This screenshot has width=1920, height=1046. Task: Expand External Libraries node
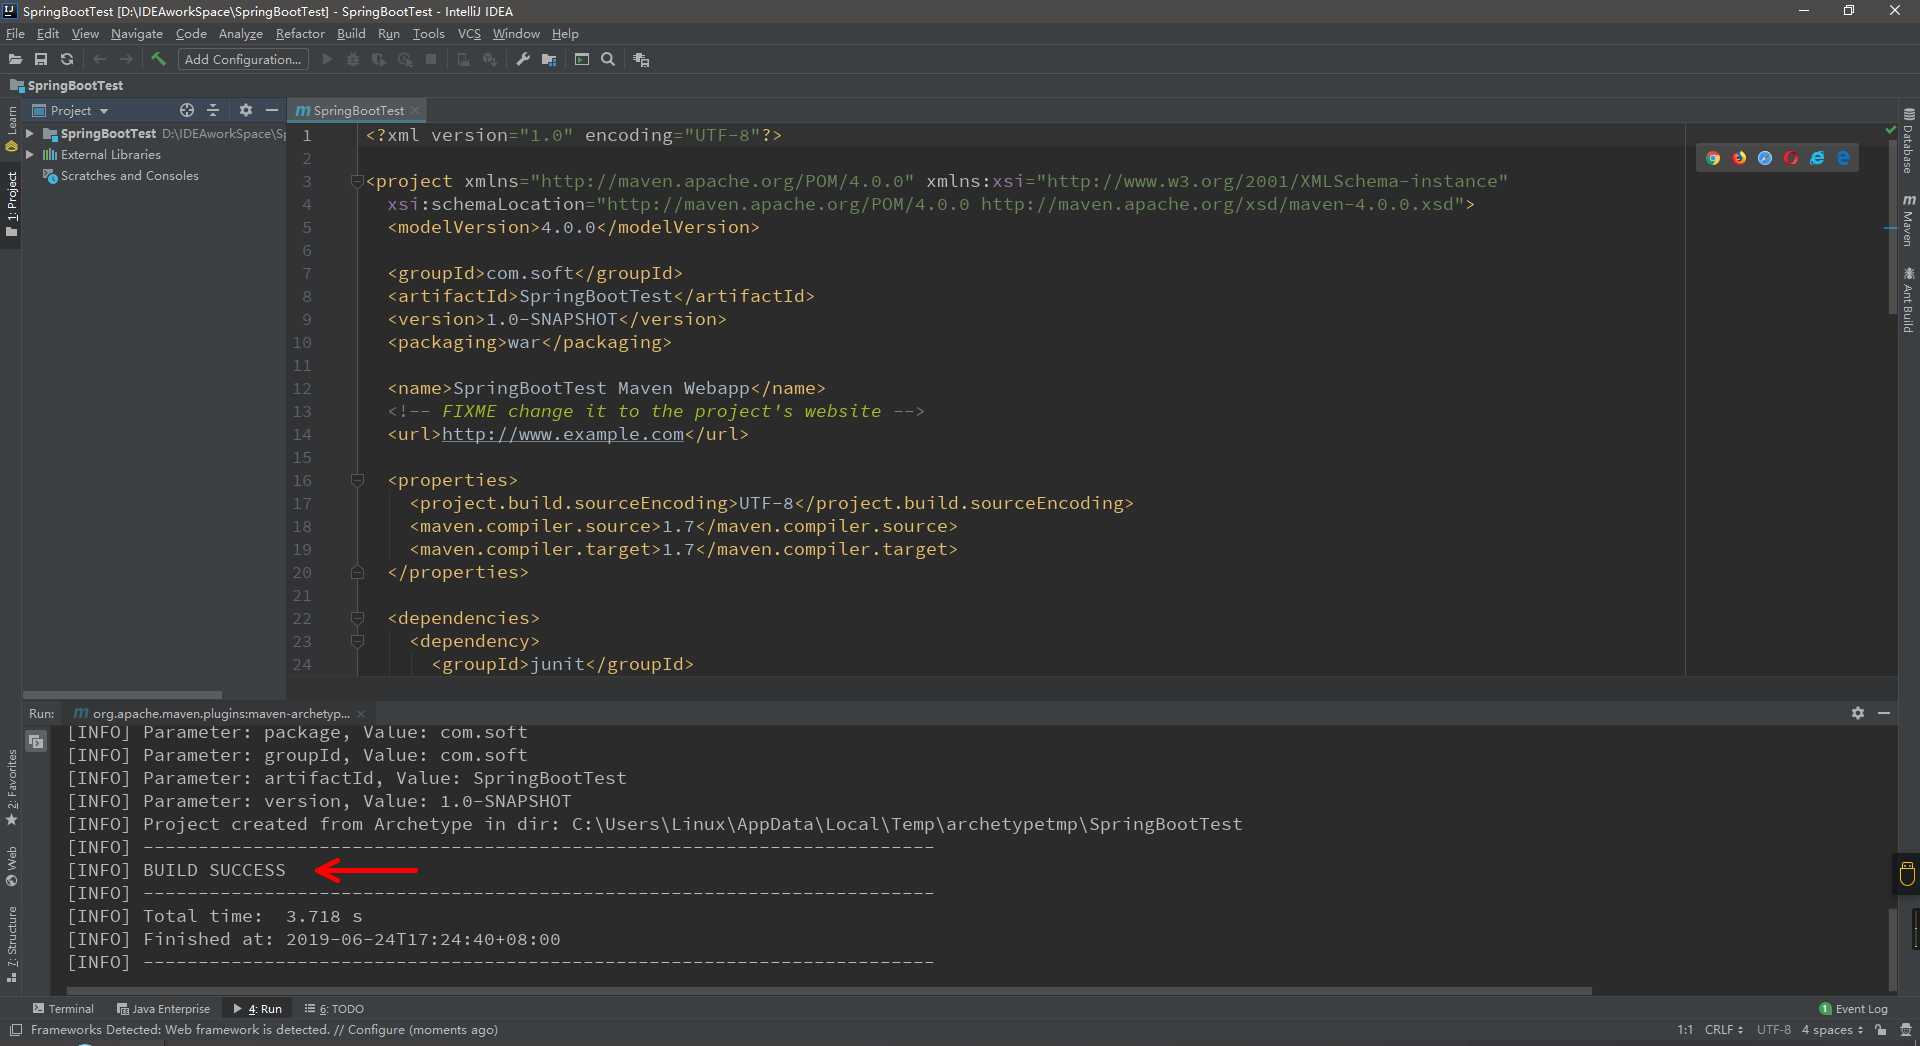(30, 154)
